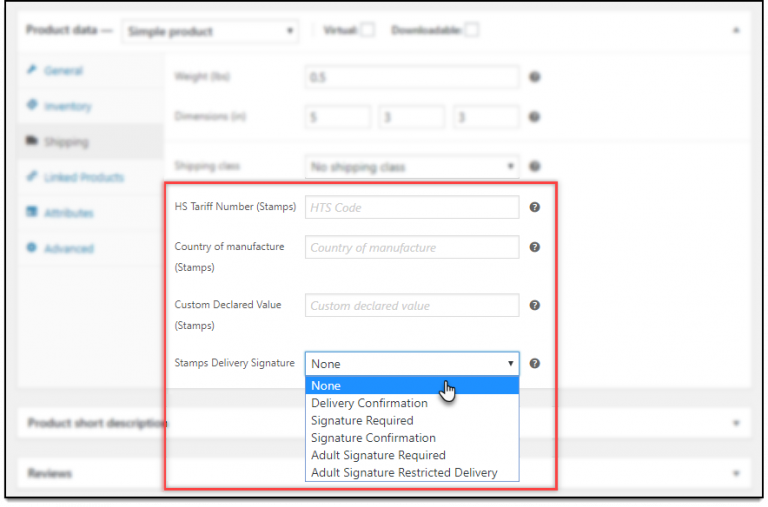Viewport: 768px width, 507px height.
Task: Click help icon beside Country of manufacture
Action: 534,247
